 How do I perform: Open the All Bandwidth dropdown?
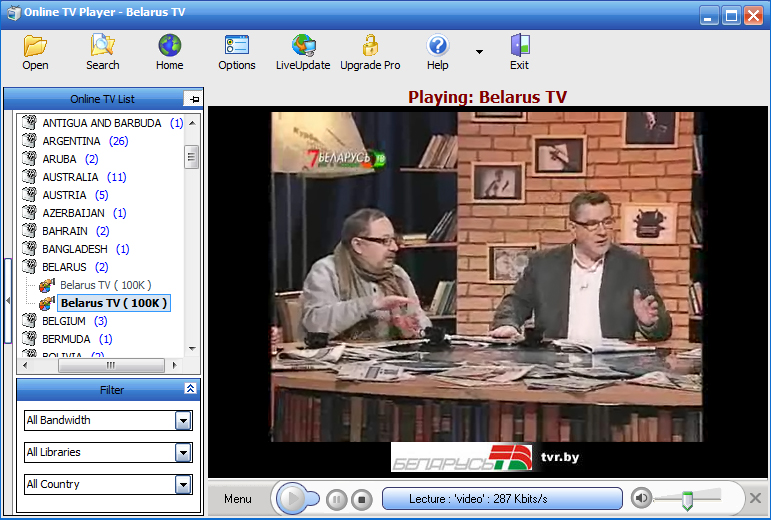click(x=183, y=421)
